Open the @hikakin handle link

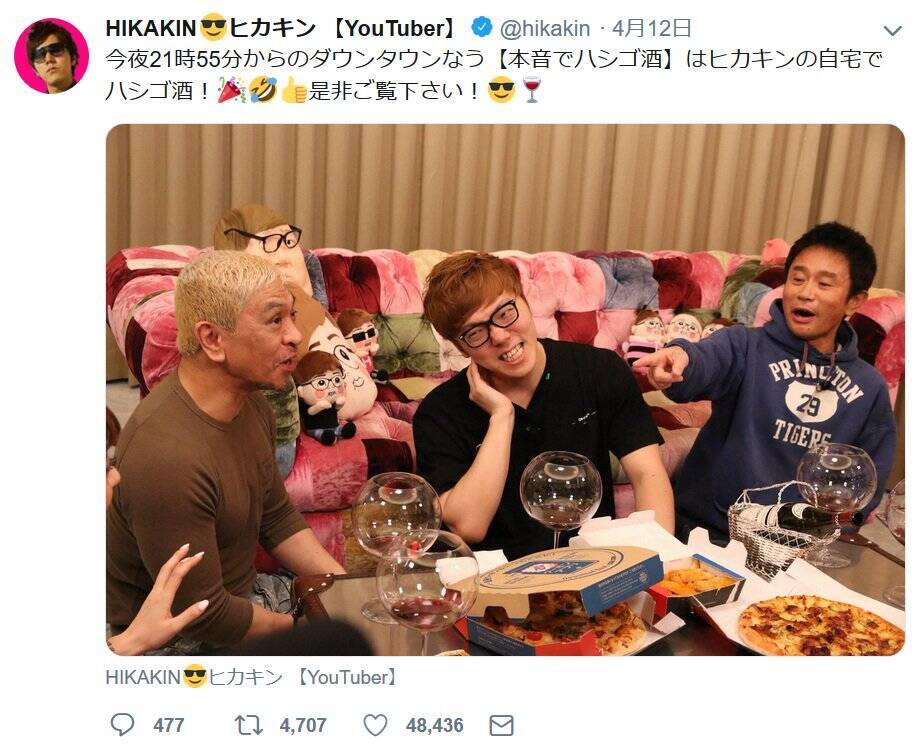(544, 28)
